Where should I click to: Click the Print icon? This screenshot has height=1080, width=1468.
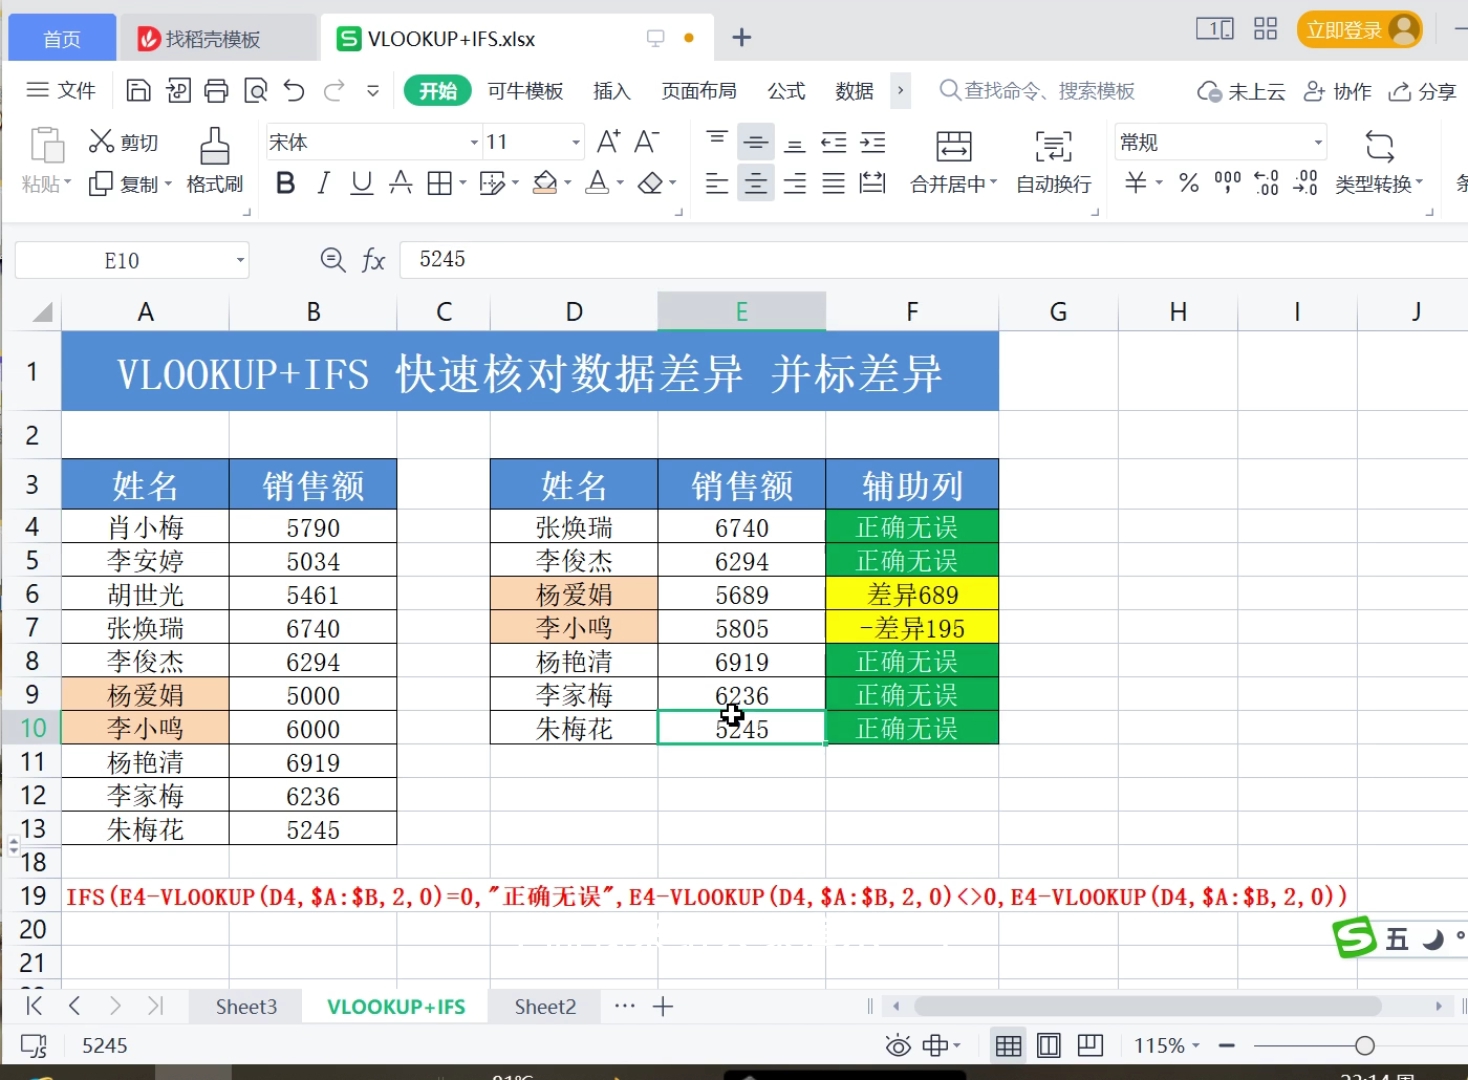[x=216, y=91]
